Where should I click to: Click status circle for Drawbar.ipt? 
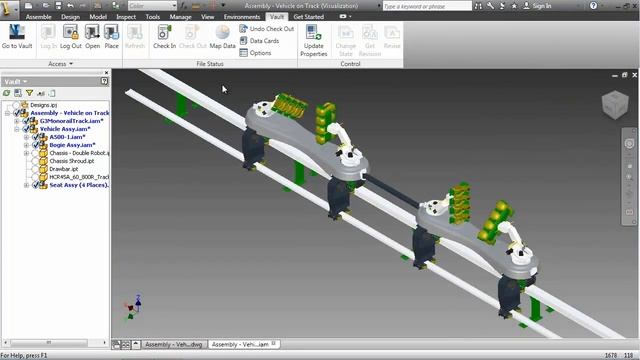point(35,169)
